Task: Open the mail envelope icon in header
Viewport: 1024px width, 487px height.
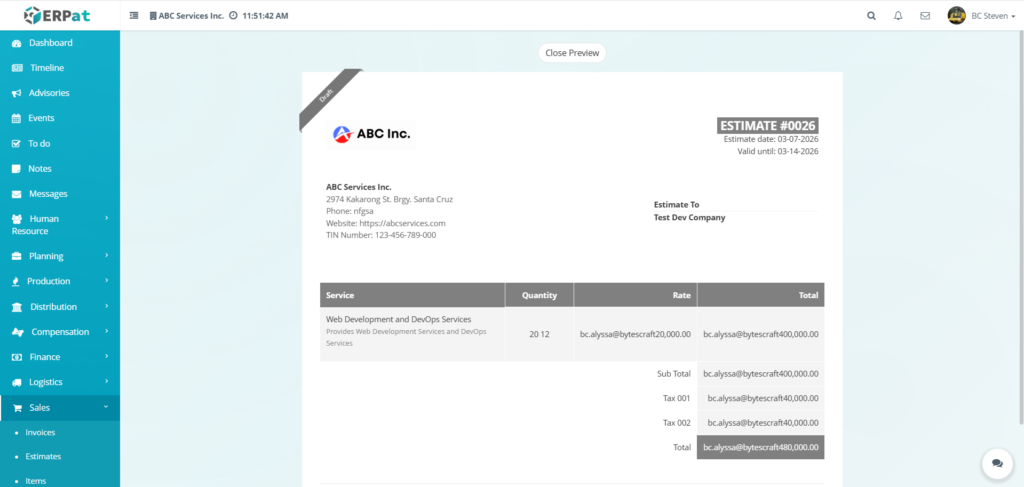Action: tap(925, 16)
